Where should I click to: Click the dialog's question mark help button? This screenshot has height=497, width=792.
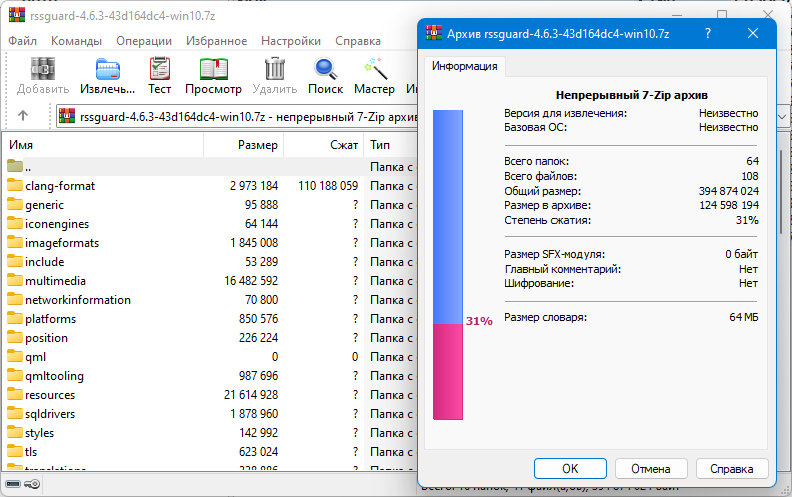pyautogui.click(x=708, y=34)
